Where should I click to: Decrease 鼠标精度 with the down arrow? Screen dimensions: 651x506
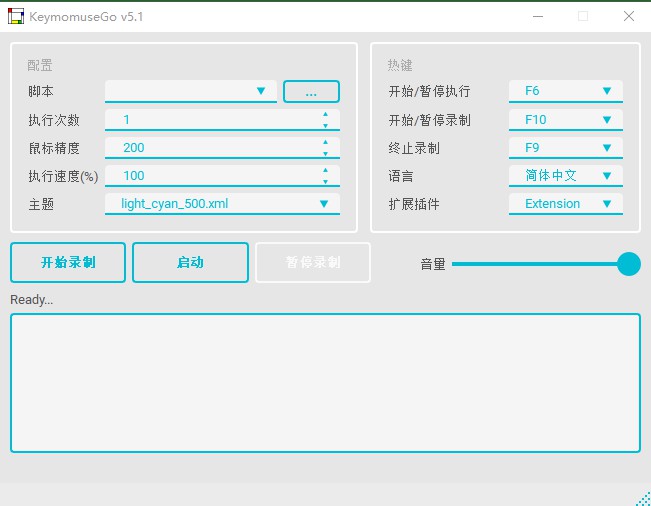[325, 154]
